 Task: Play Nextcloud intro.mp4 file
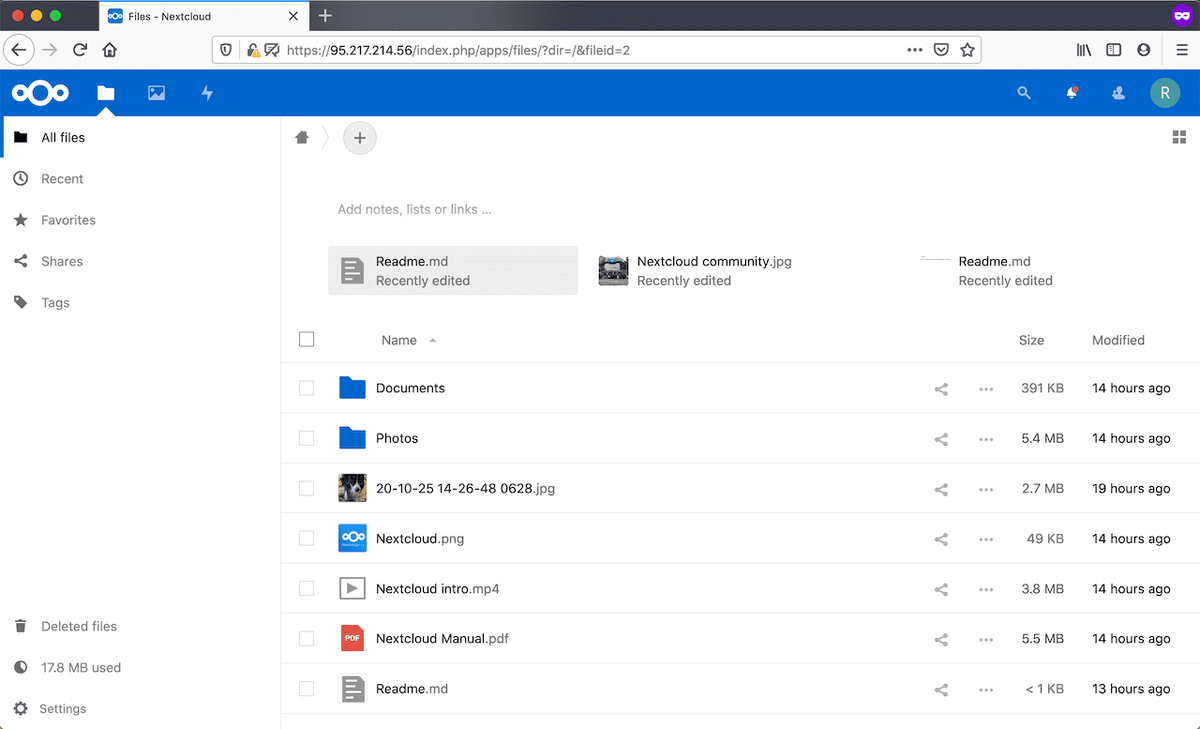coord(437,588)
